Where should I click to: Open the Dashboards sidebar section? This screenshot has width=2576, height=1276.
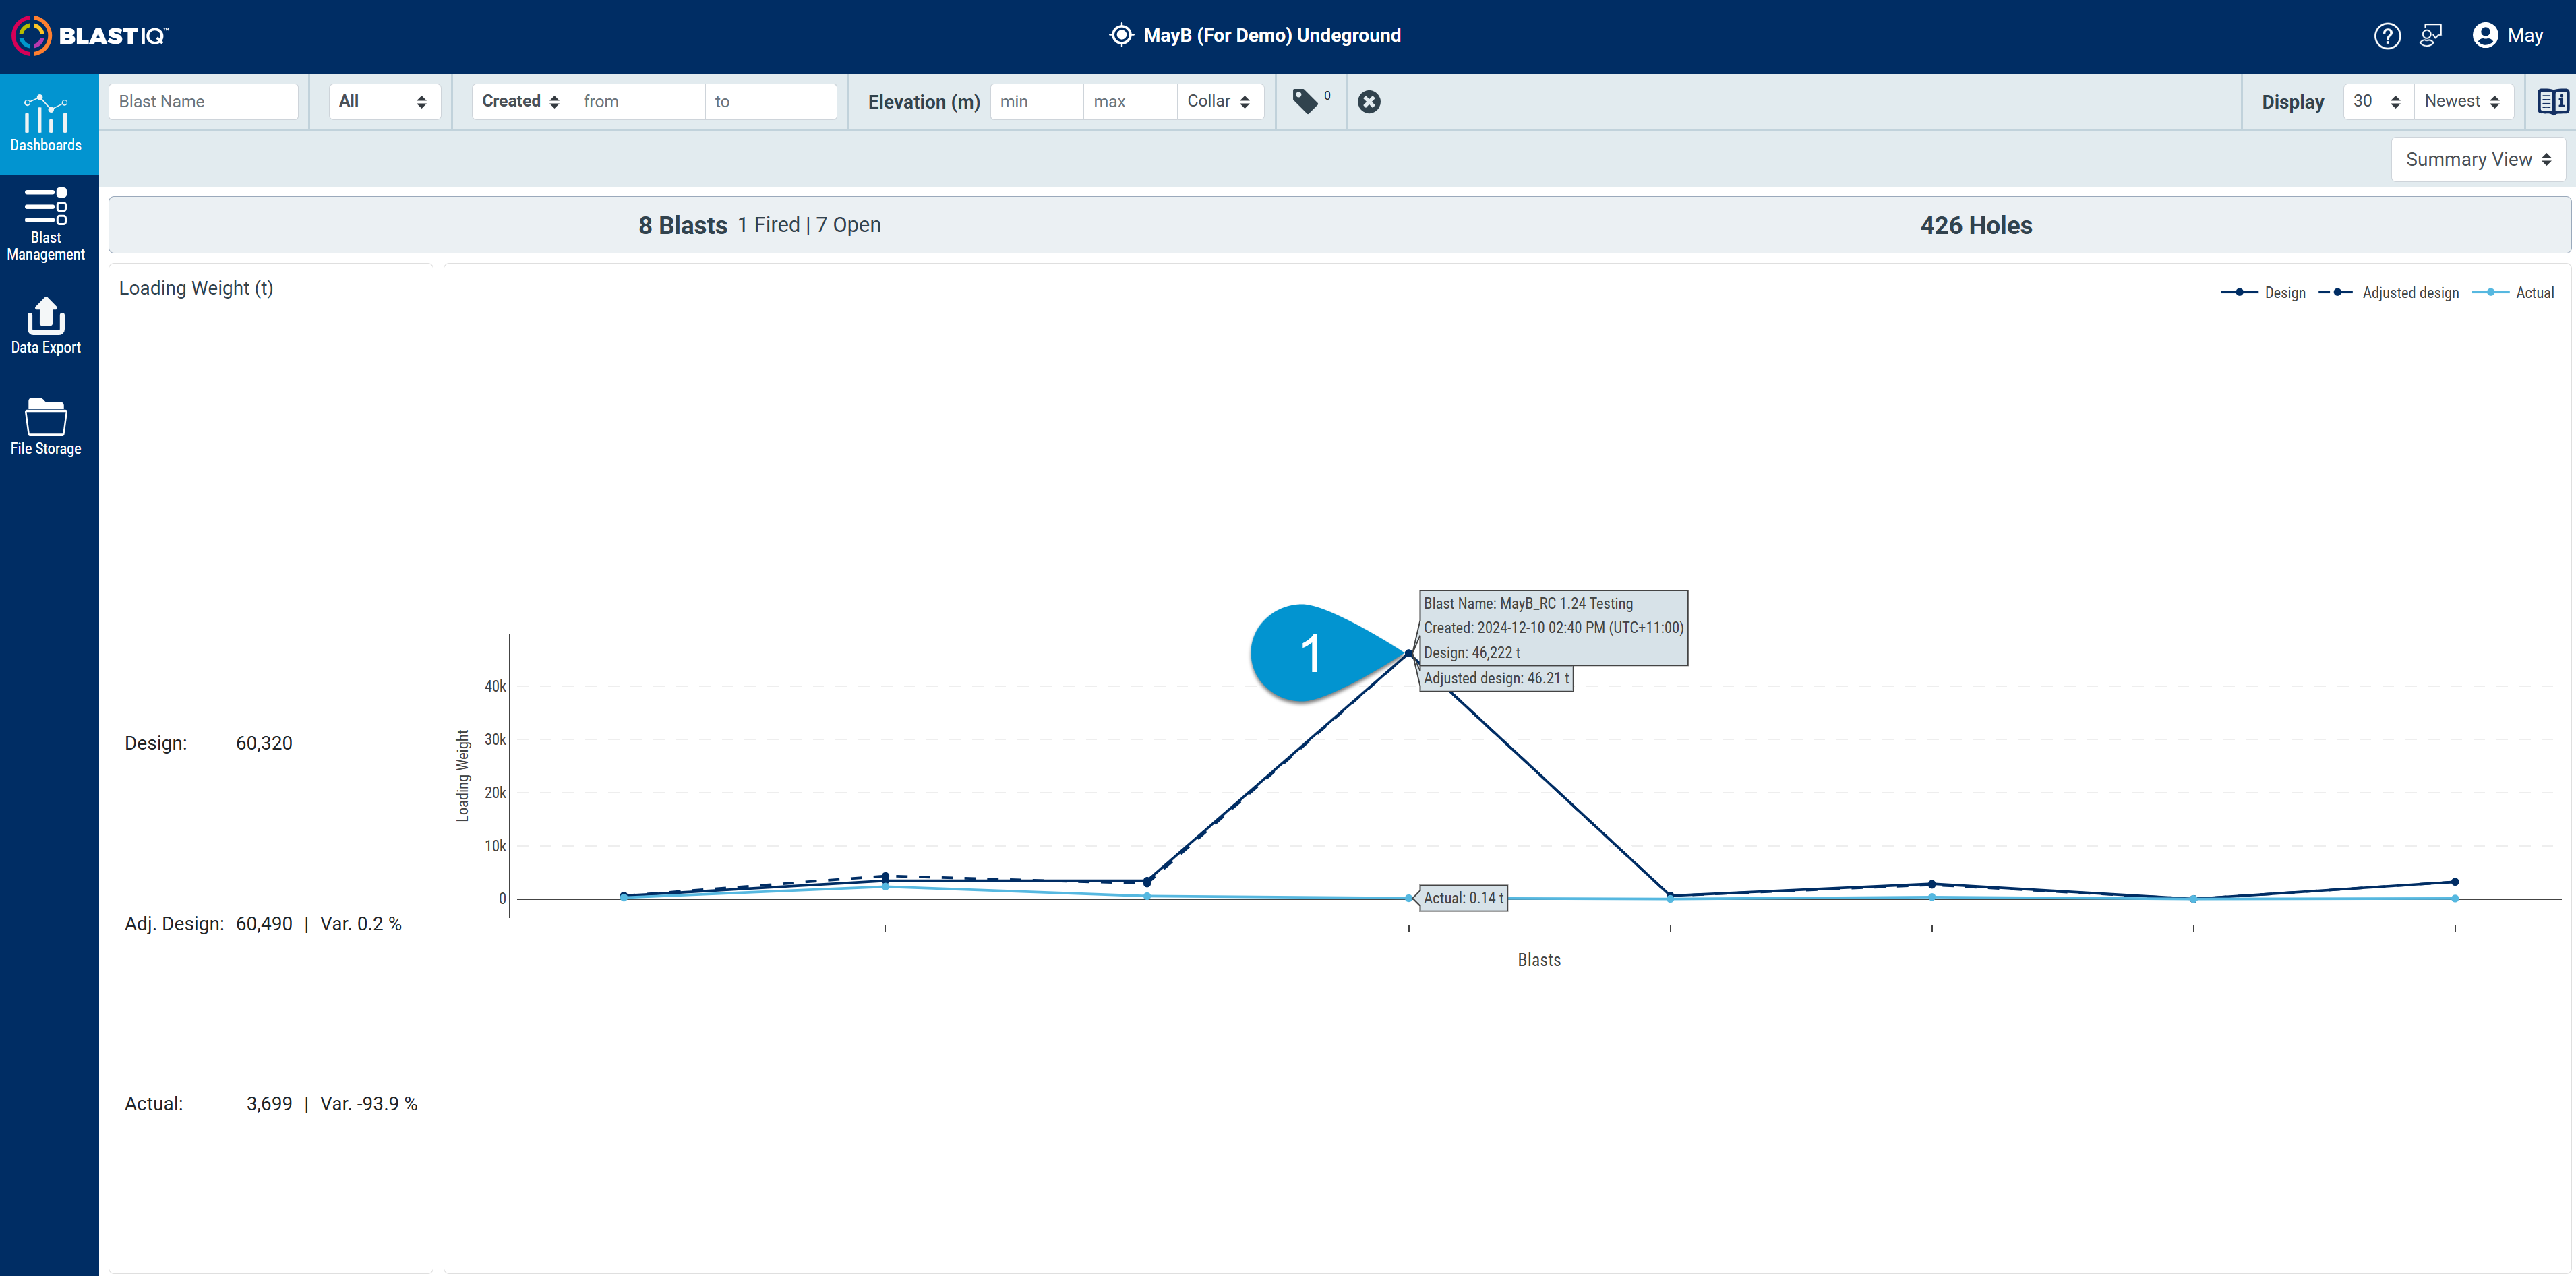[46, 124]
